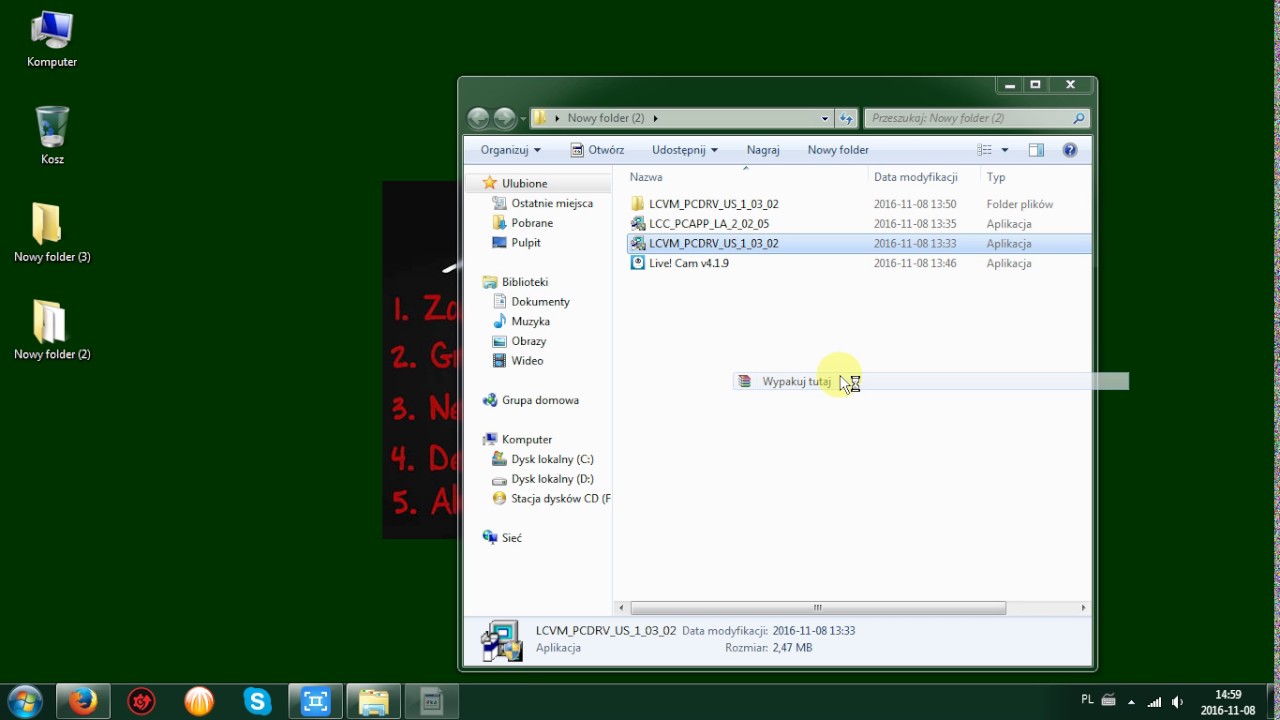Change the view using the view icon

pyautogui.click(x=985, y=150)
